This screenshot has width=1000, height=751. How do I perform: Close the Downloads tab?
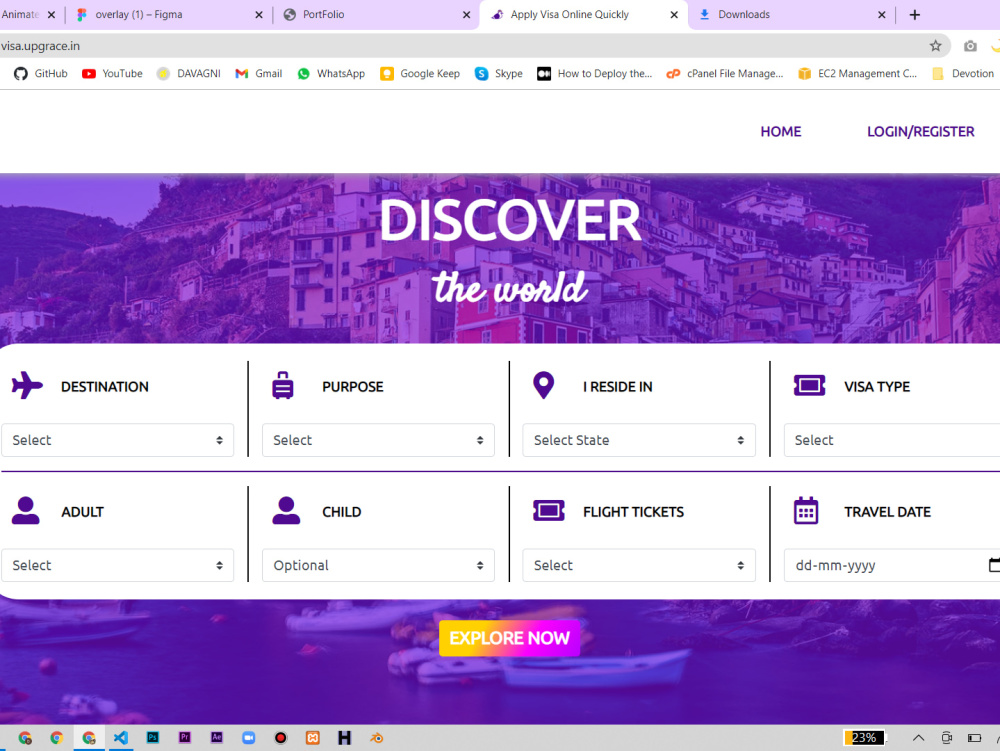[x=881, y=15]
